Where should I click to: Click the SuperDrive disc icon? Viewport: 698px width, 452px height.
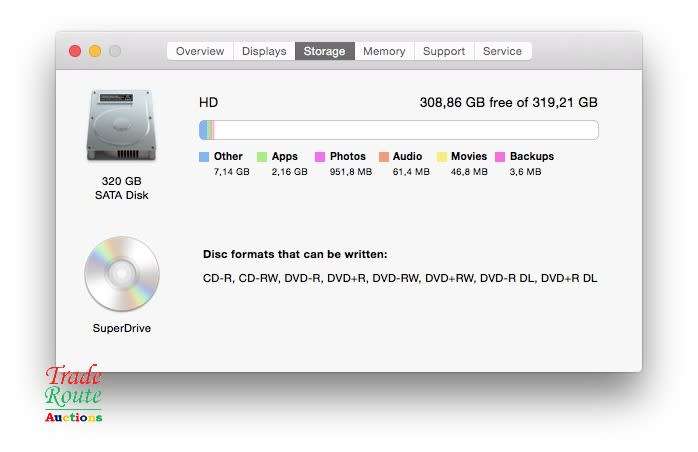[122, 273]
